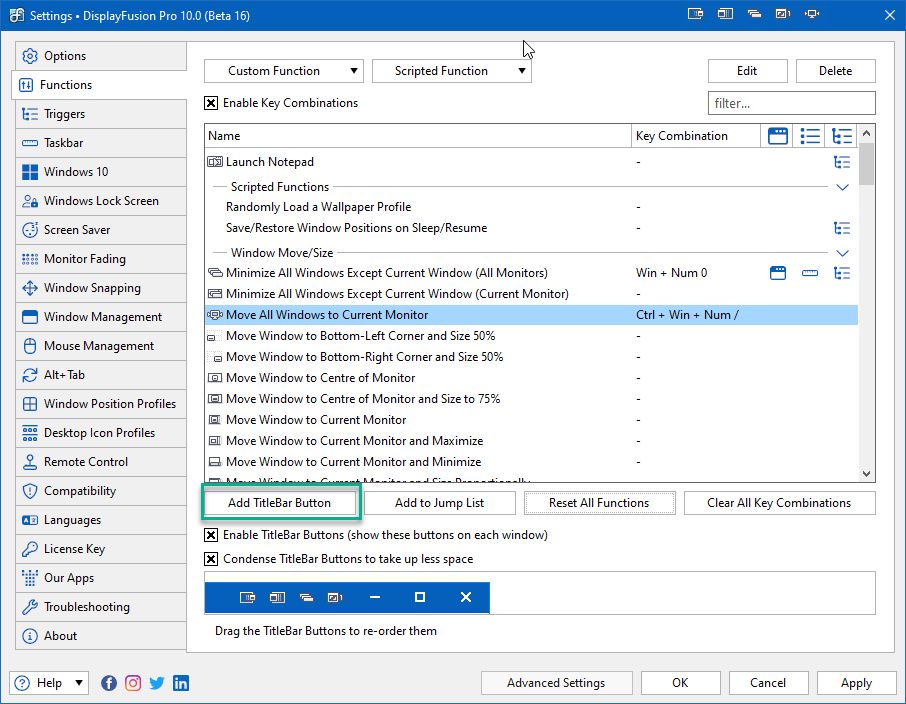906x704 pixels.
Task: Click the trigger icon in the Save/Restore Window Positions row
Action: pos(842,228)
